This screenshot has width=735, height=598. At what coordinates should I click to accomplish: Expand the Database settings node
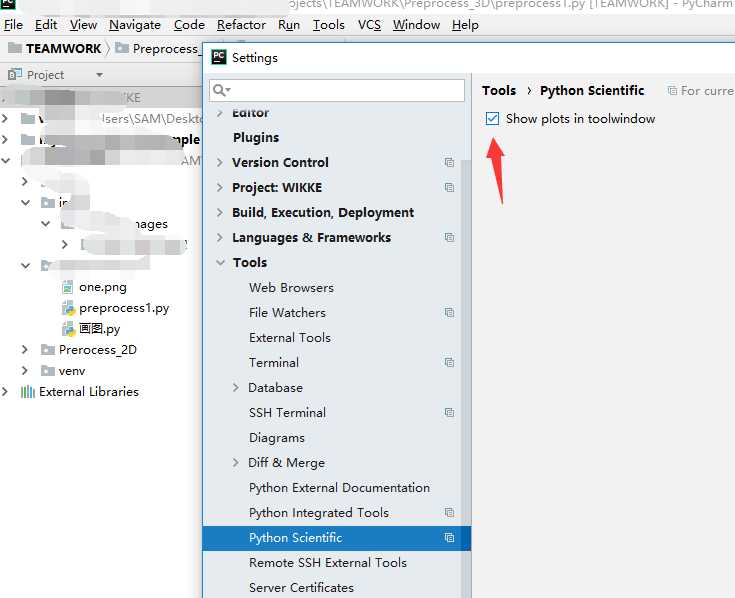(236, 388)
